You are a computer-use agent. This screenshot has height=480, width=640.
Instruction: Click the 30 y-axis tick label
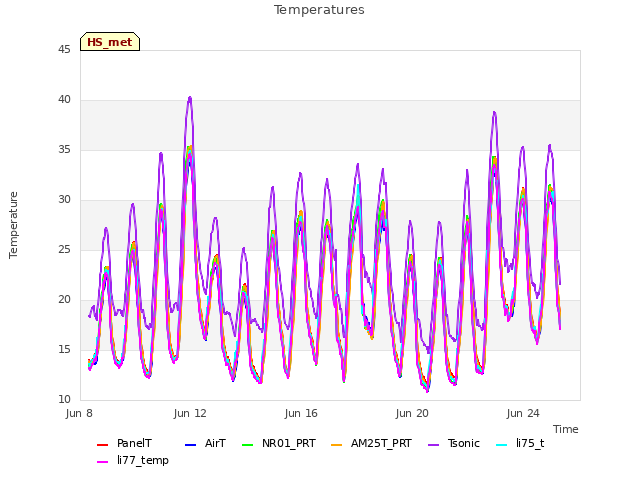coord(64,200)
